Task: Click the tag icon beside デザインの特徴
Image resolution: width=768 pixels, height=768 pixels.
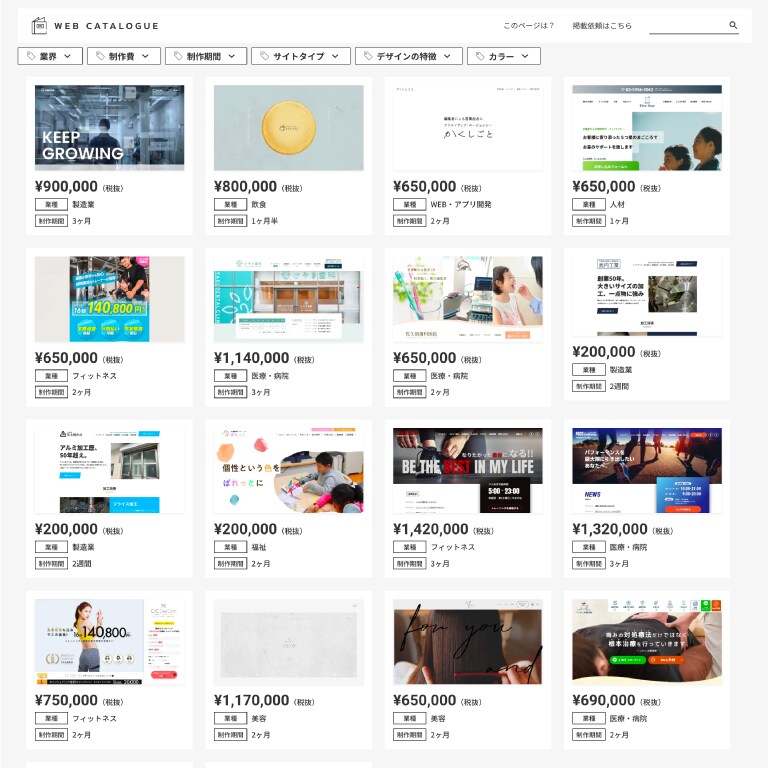Action: point(368,56)
